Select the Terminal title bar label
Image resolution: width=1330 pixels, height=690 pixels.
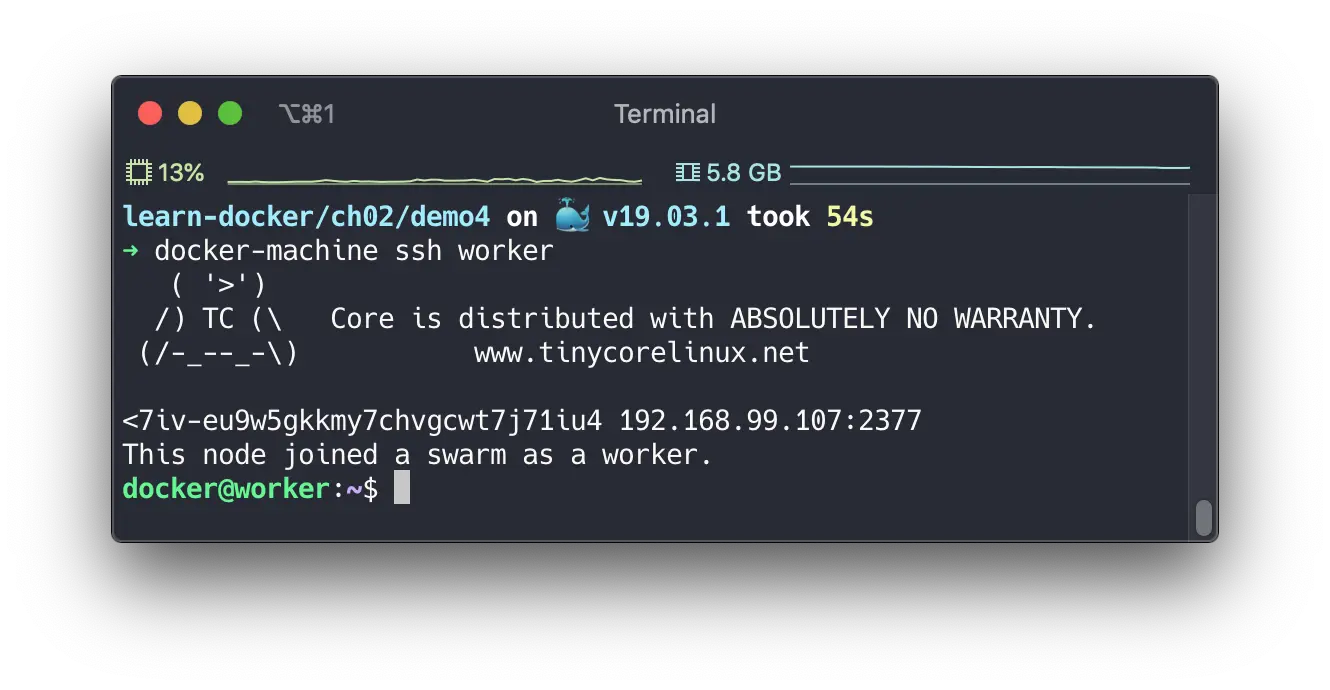tap(665, 113)
